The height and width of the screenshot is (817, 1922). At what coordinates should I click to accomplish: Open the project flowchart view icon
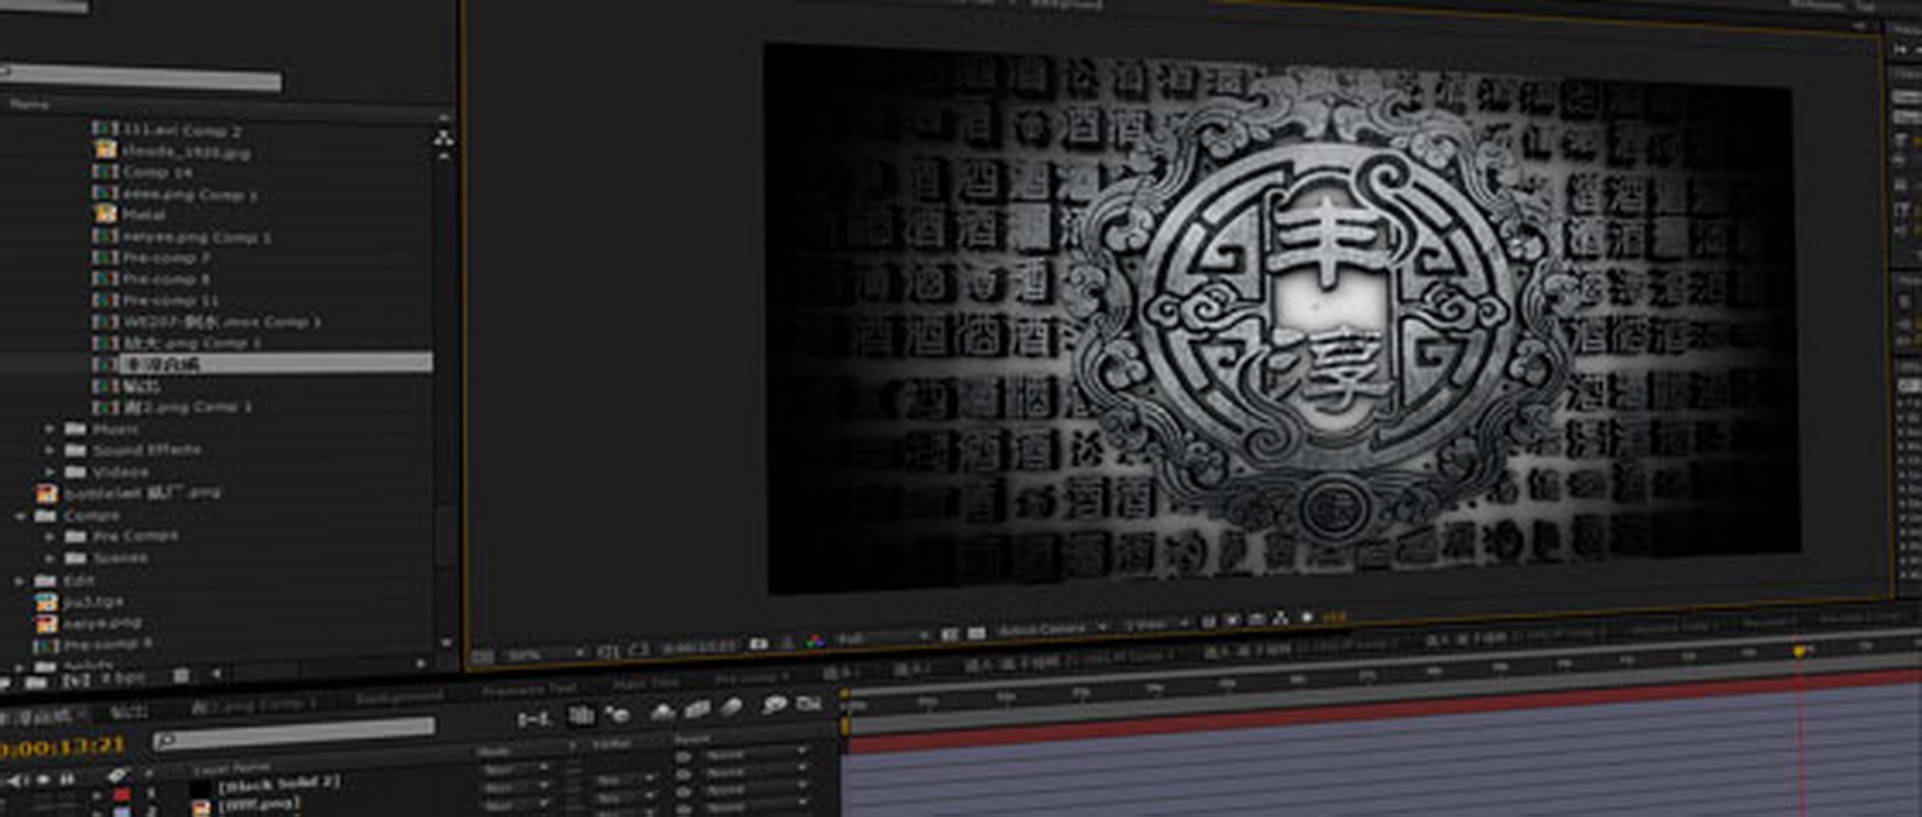click(443, 139)
